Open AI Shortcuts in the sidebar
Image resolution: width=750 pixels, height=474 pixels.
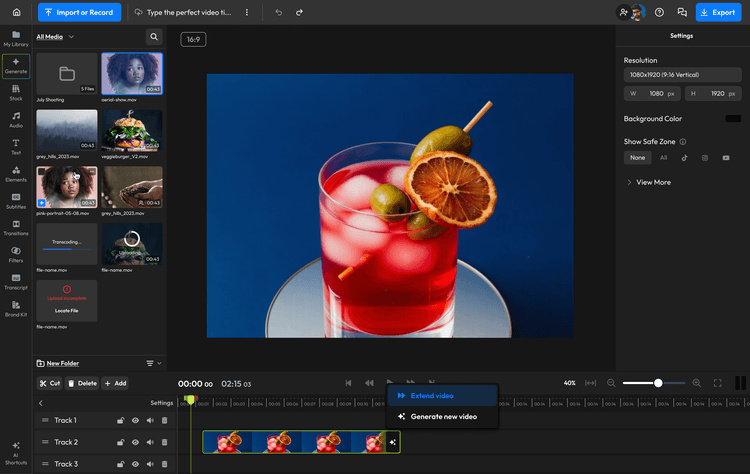[16, 452]
